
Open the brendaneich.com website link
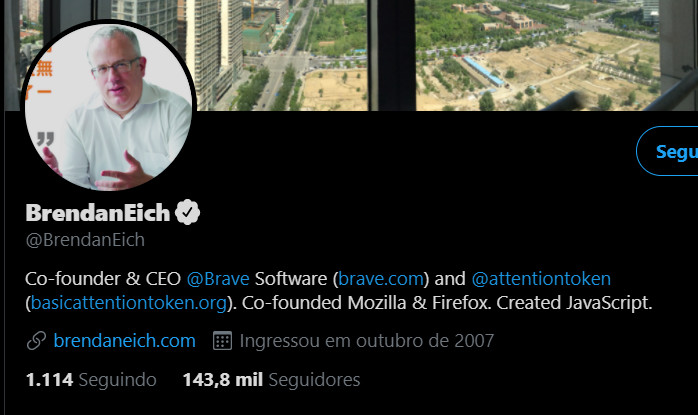tap(124, 341)
